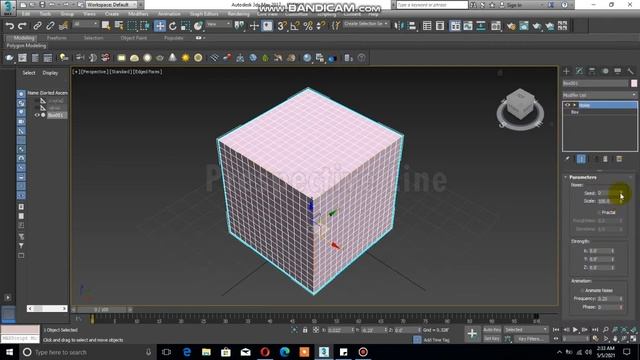Switch to the Freeform ribbon tab
This screenshot has width=640, height=360.
click(57, 38)
